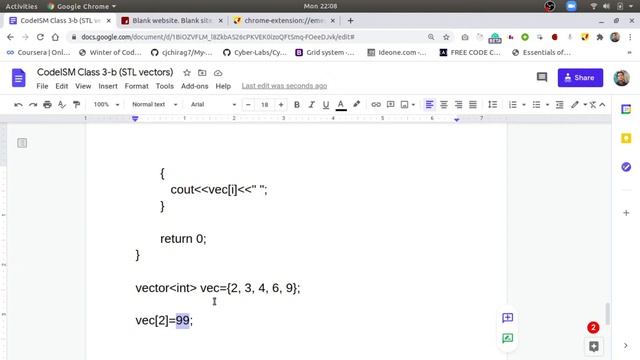Insert a link with the link icon
The height and width of the screenshot is (360, 640).
[x=376, y=105]
